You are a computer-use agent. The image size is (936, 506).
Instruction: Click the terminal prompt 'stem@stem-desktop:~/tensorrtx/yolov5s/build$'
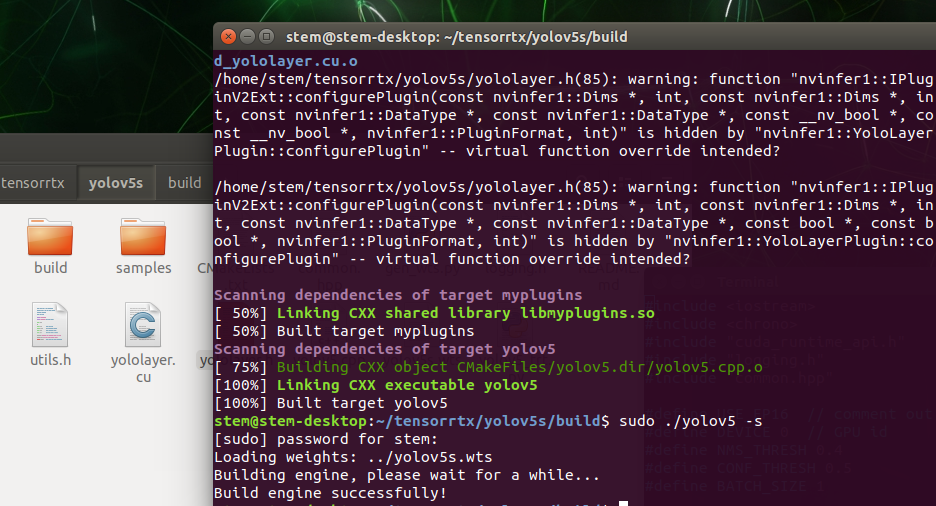pos(412,421)
